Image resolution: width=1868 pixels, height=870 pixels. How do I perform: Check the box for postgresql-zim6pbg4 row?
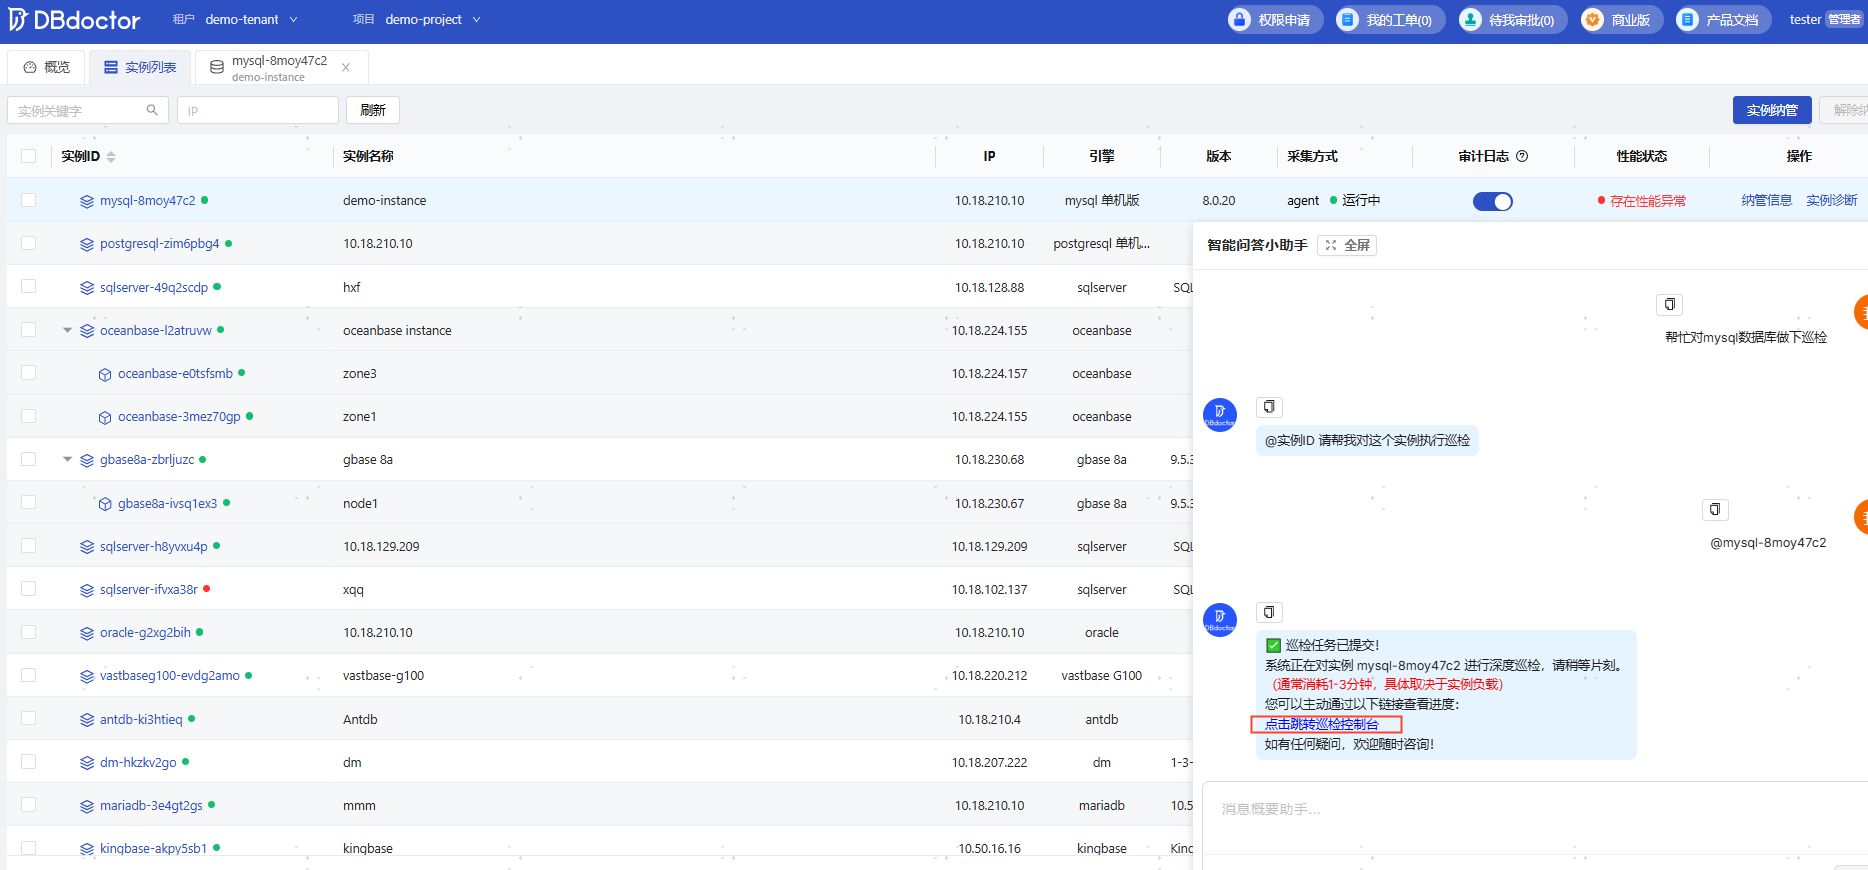click(x=28, y=243)
